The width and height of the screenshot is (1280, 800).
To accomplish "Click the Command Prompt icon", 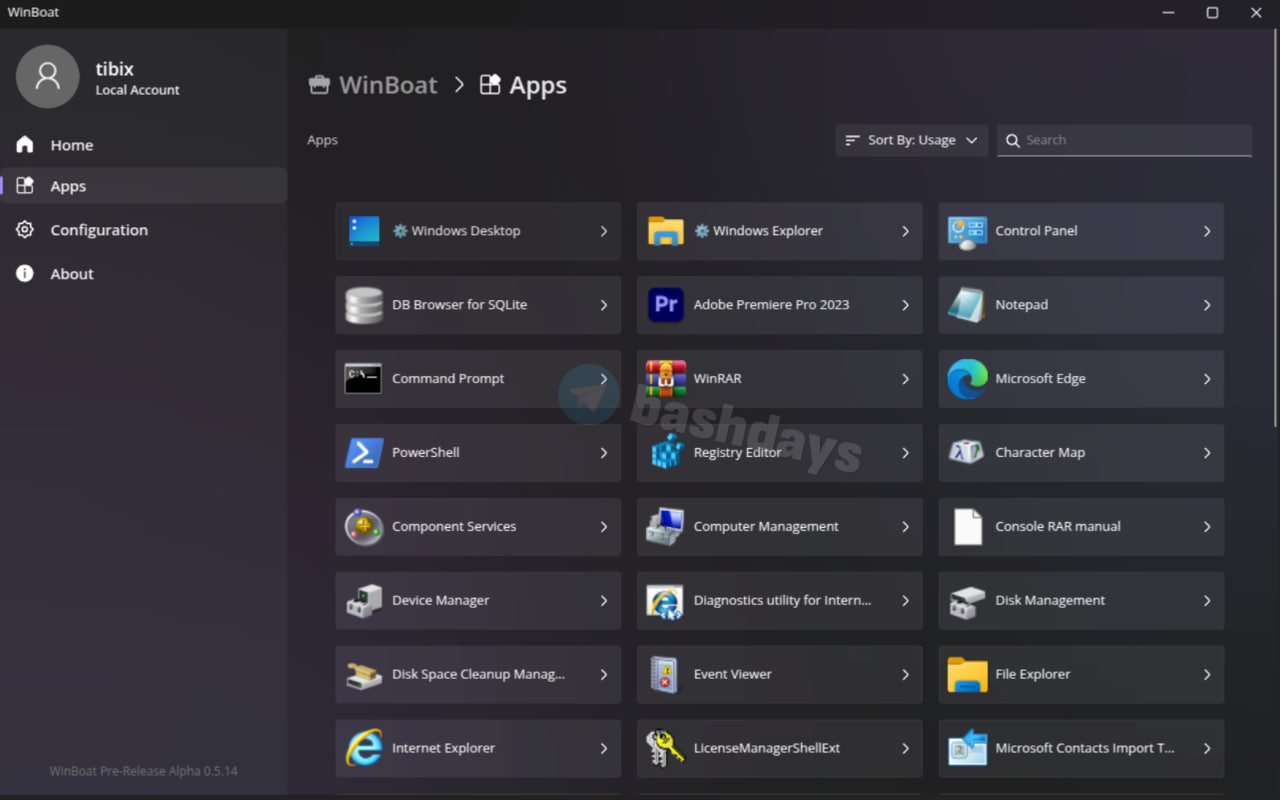I will (x=363, y=379).
